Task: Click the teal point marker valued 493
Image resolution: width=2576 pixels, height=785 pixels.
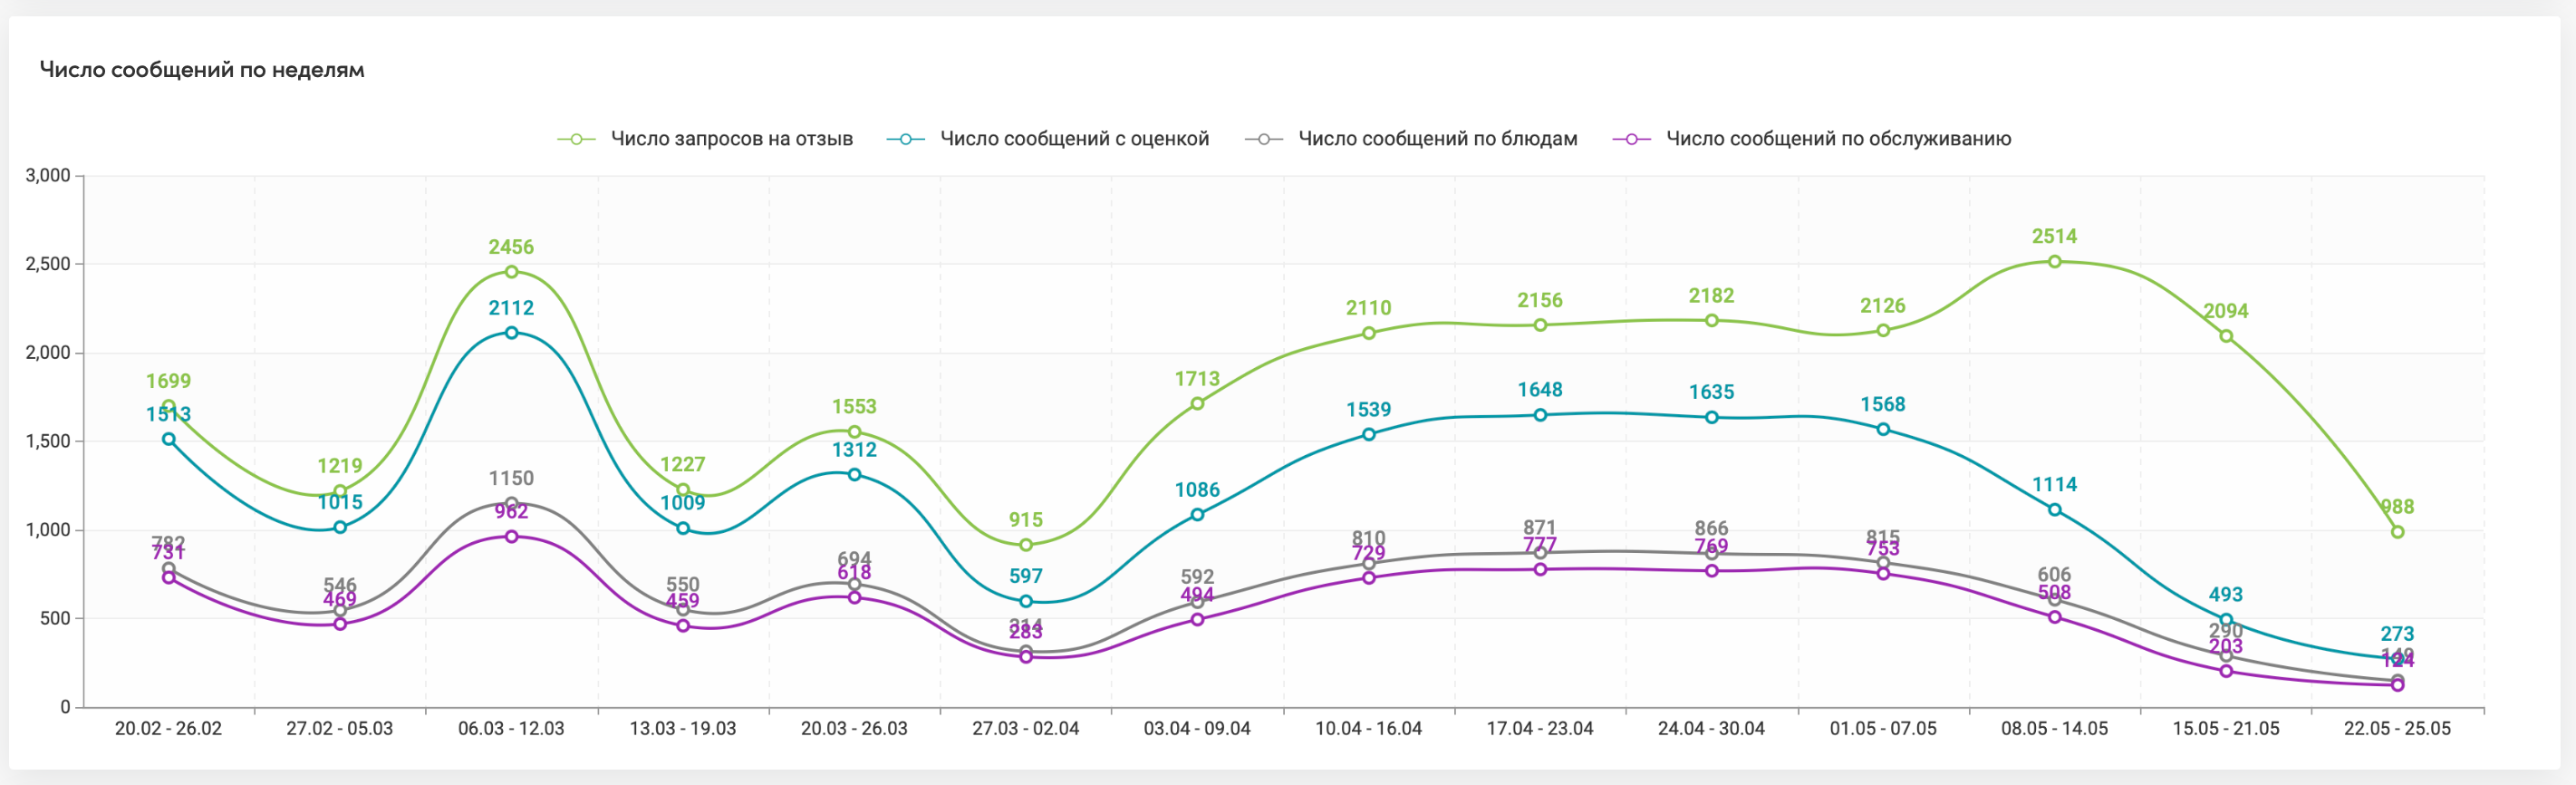Action: tap(2226, 620)
